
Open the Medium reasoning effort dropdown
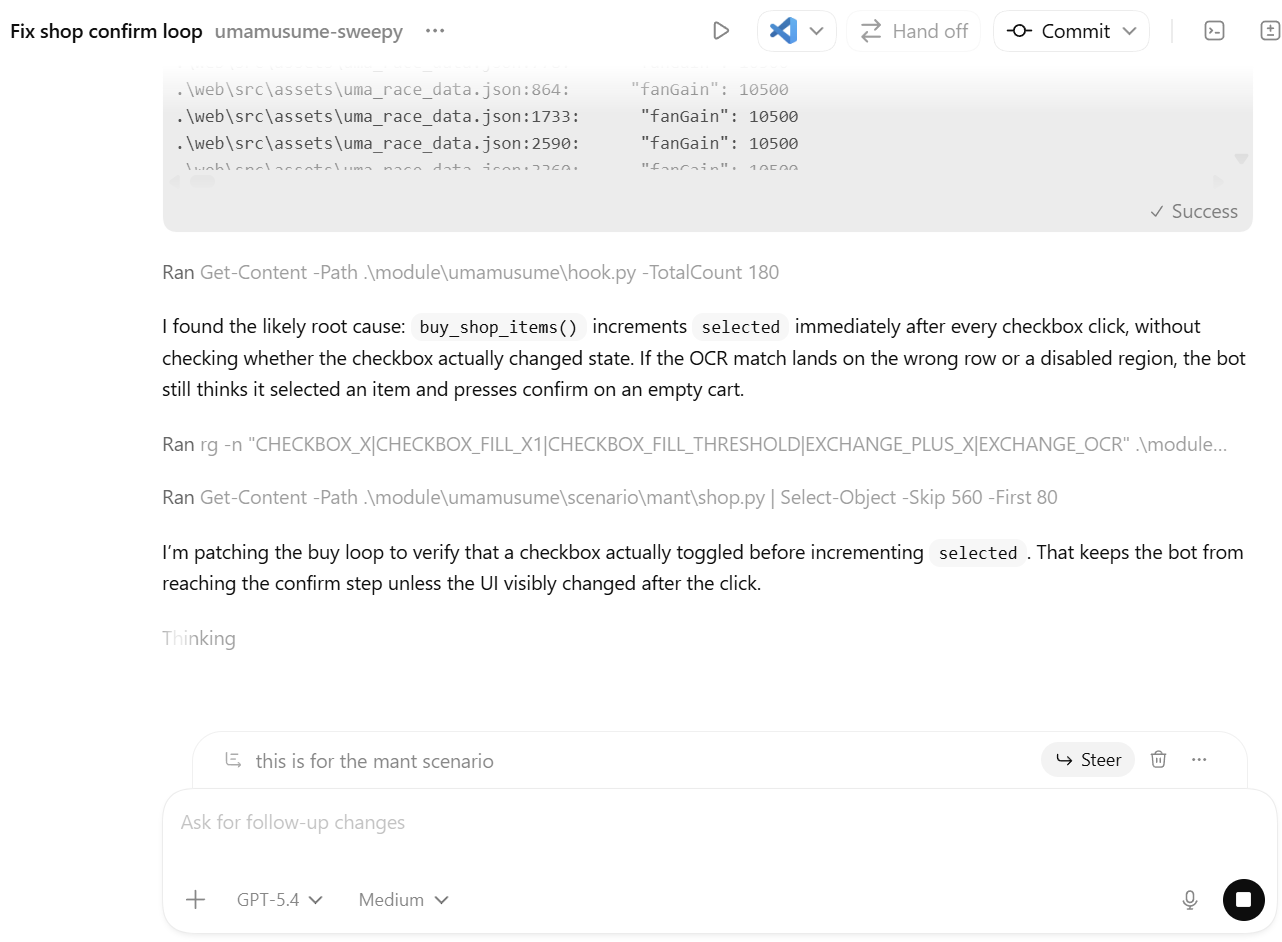[x=403, y=900]
